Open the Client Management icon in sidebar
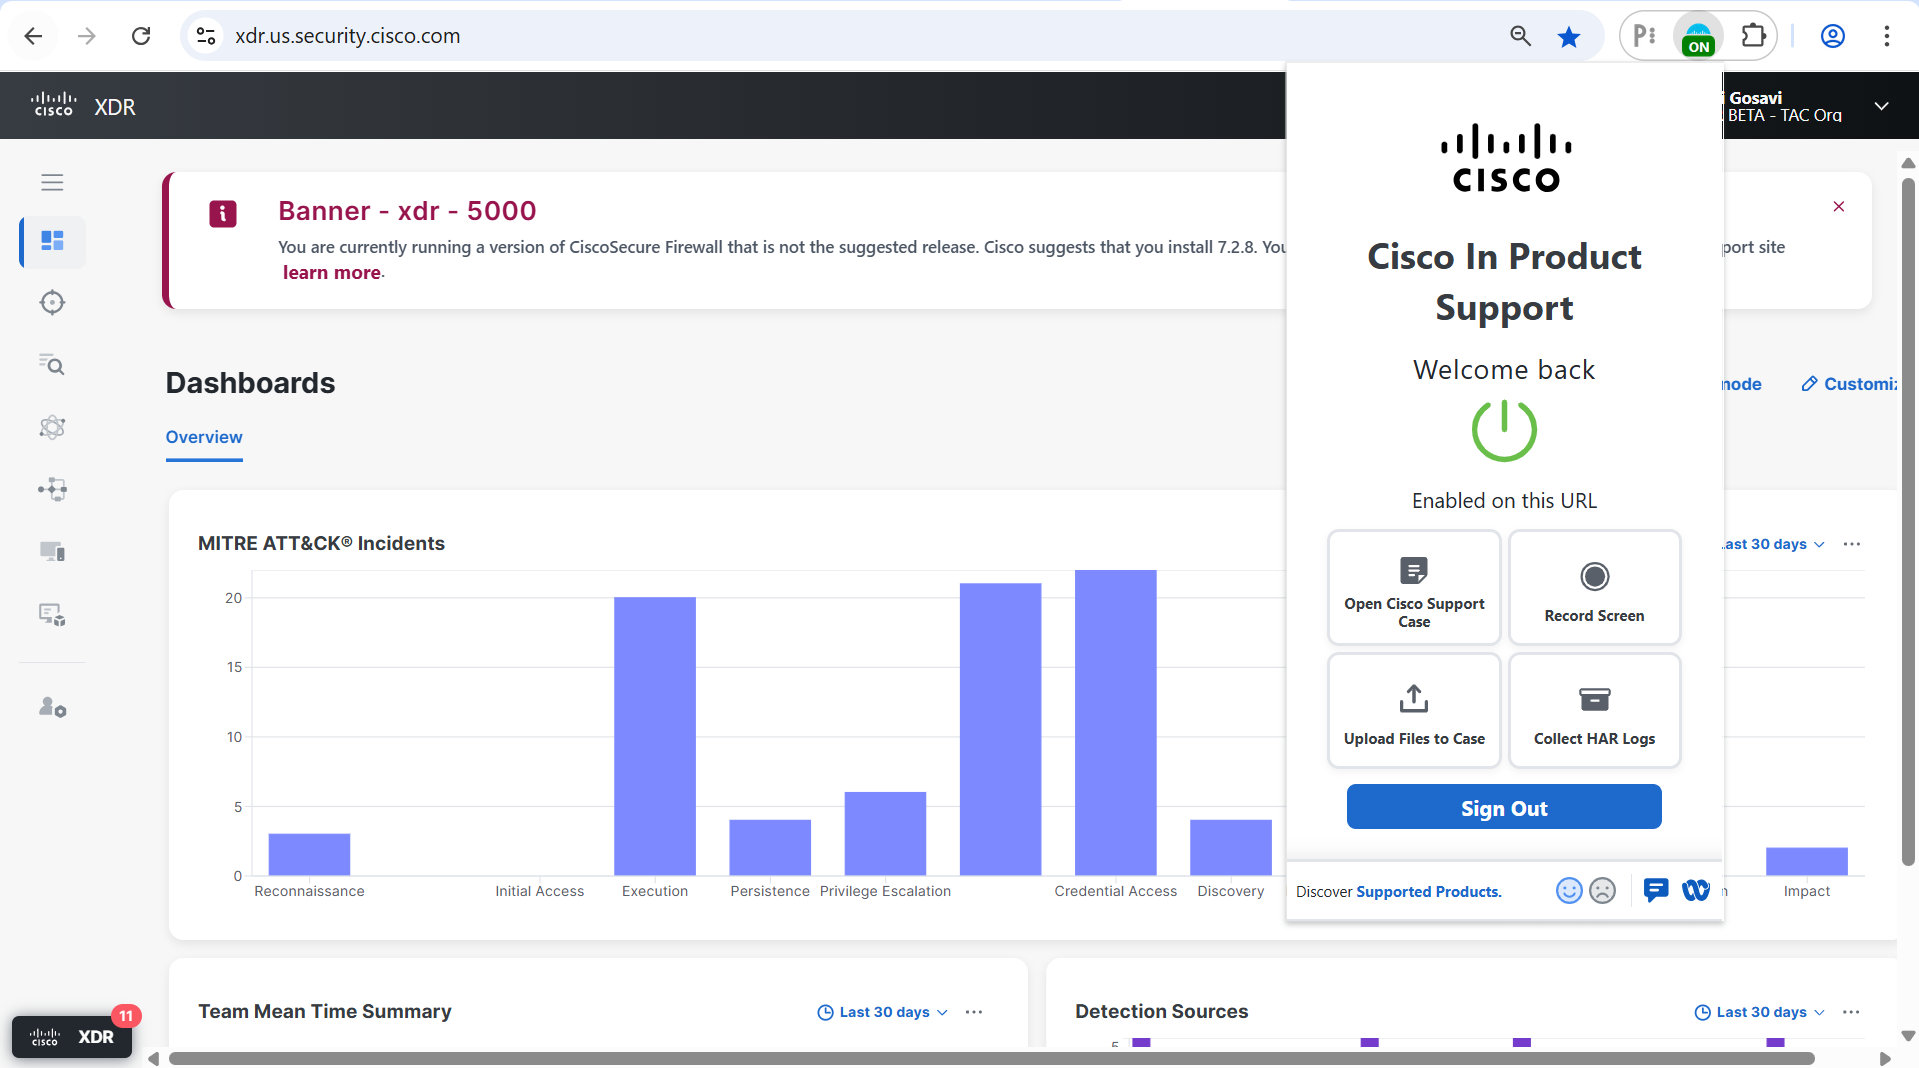The height and width of the screenshot is (1068, 1919). (52, 614)
